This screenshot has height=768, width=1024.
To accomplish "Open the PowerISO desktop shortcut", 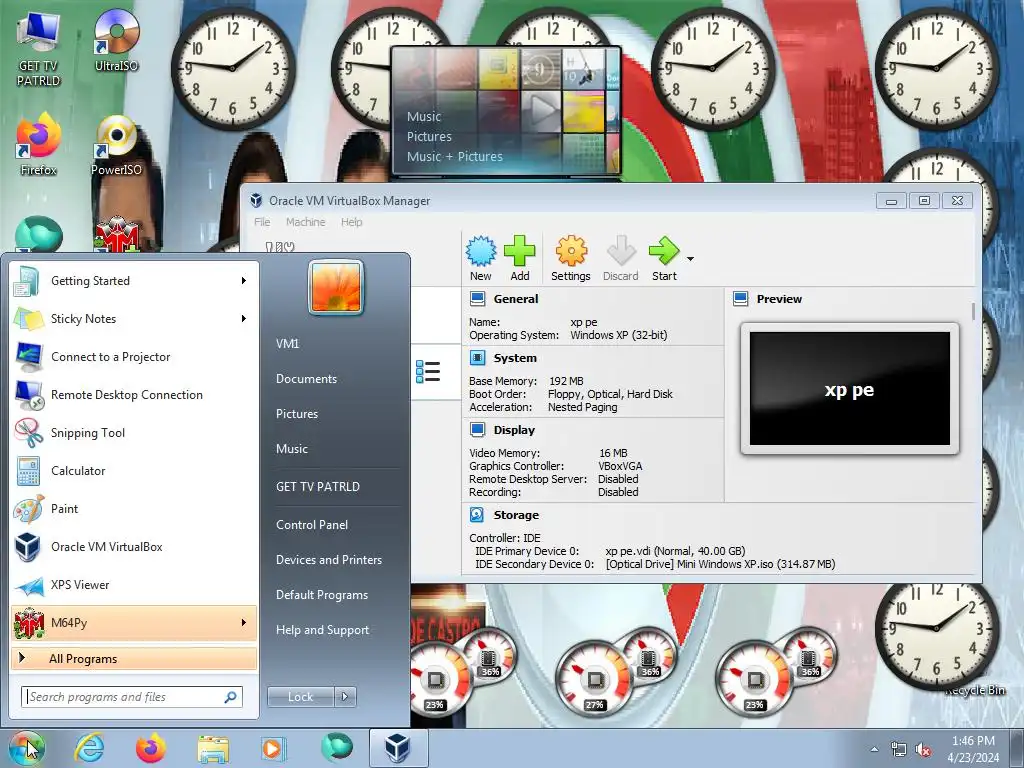I will coord(116,145).
